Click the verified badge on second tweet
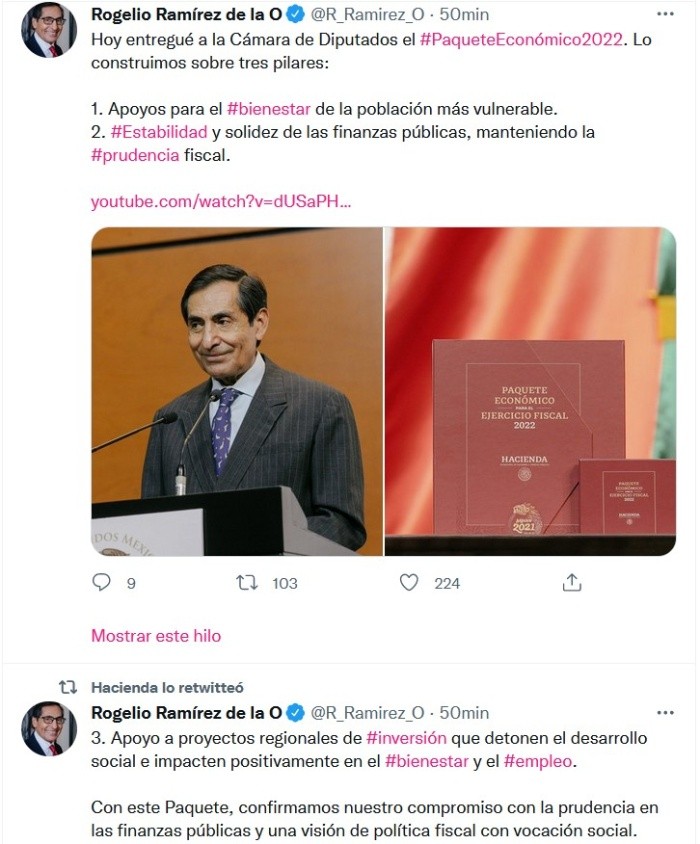Screen dimensions: 700x844 [295, 713]
